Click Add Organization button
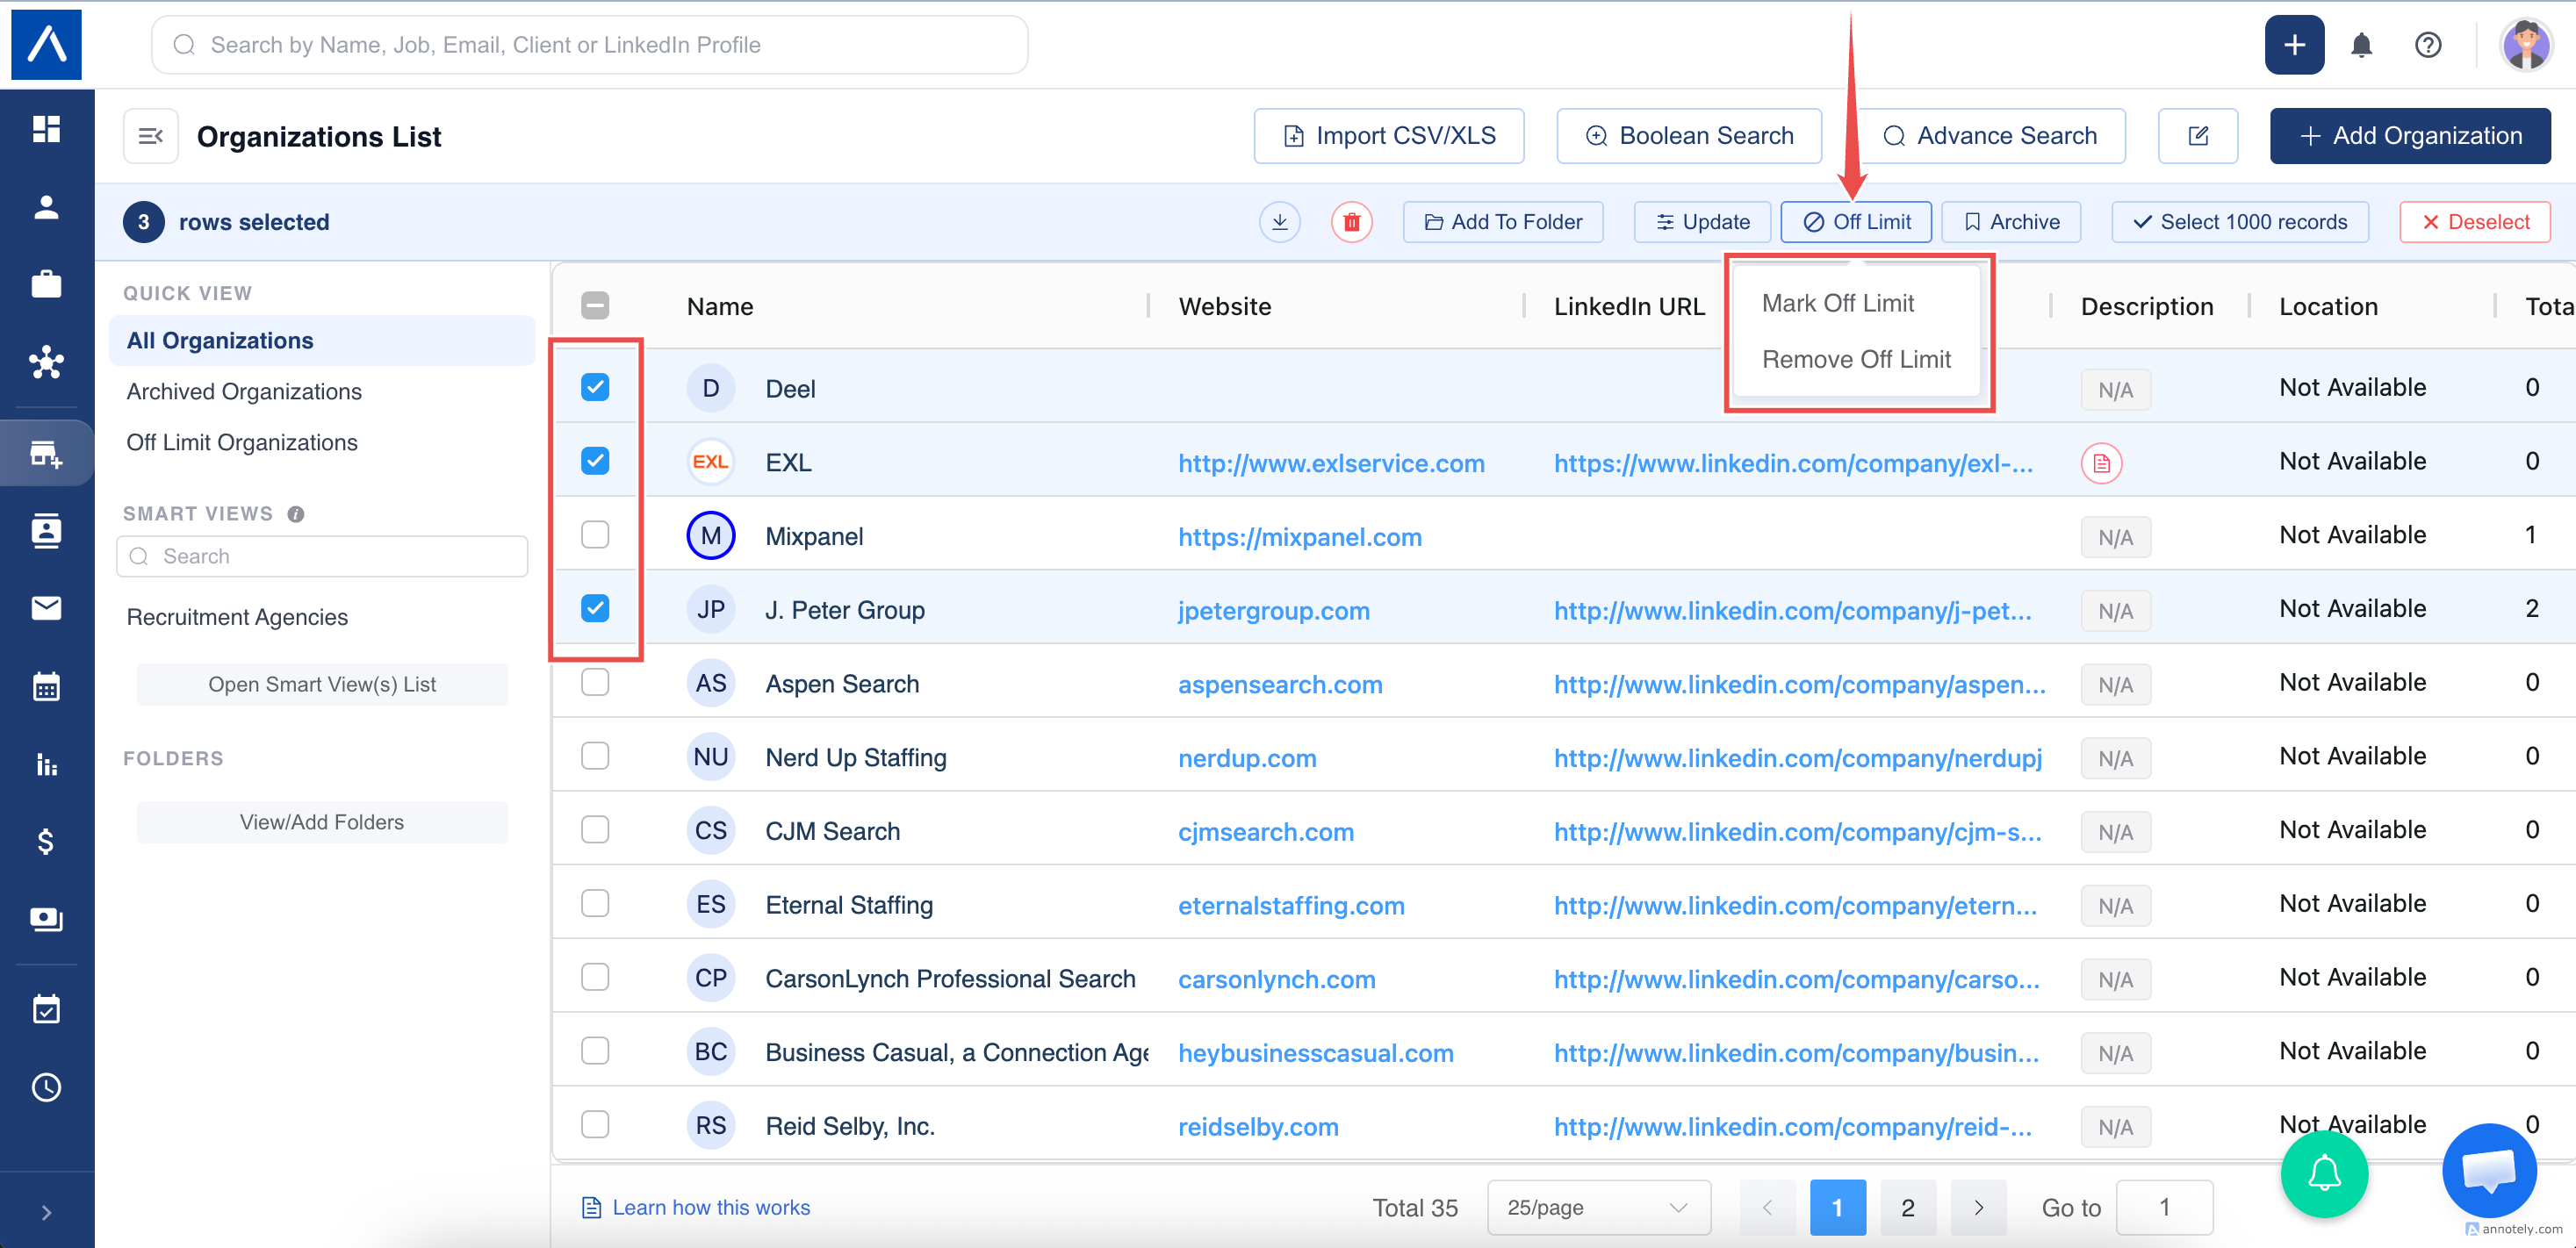 click(x=2410, y=136)
